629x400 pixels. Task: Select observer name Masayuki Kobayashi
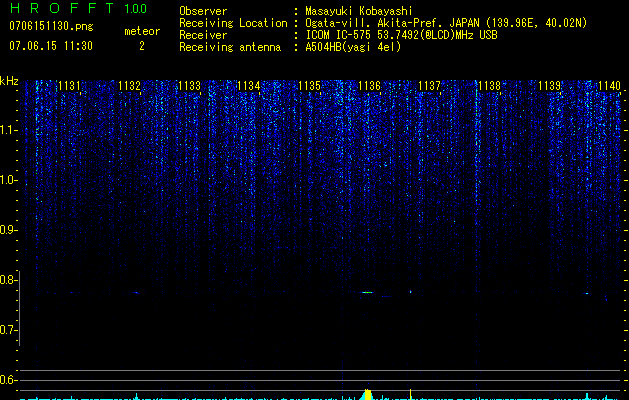359,11
